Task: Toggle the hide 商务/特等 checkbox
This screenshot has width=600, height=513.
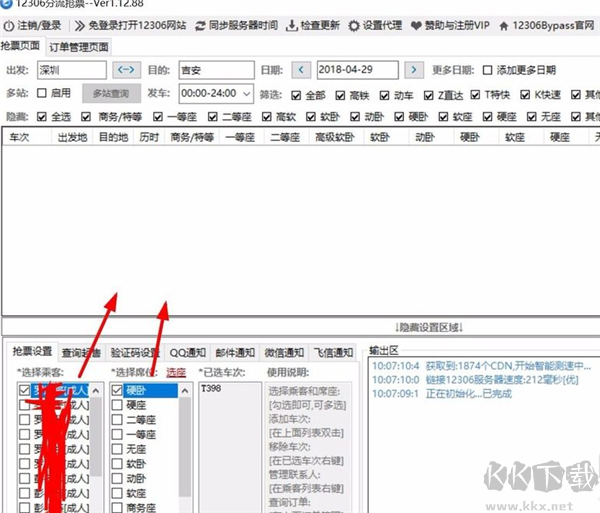Action: [x=86, y=117]
